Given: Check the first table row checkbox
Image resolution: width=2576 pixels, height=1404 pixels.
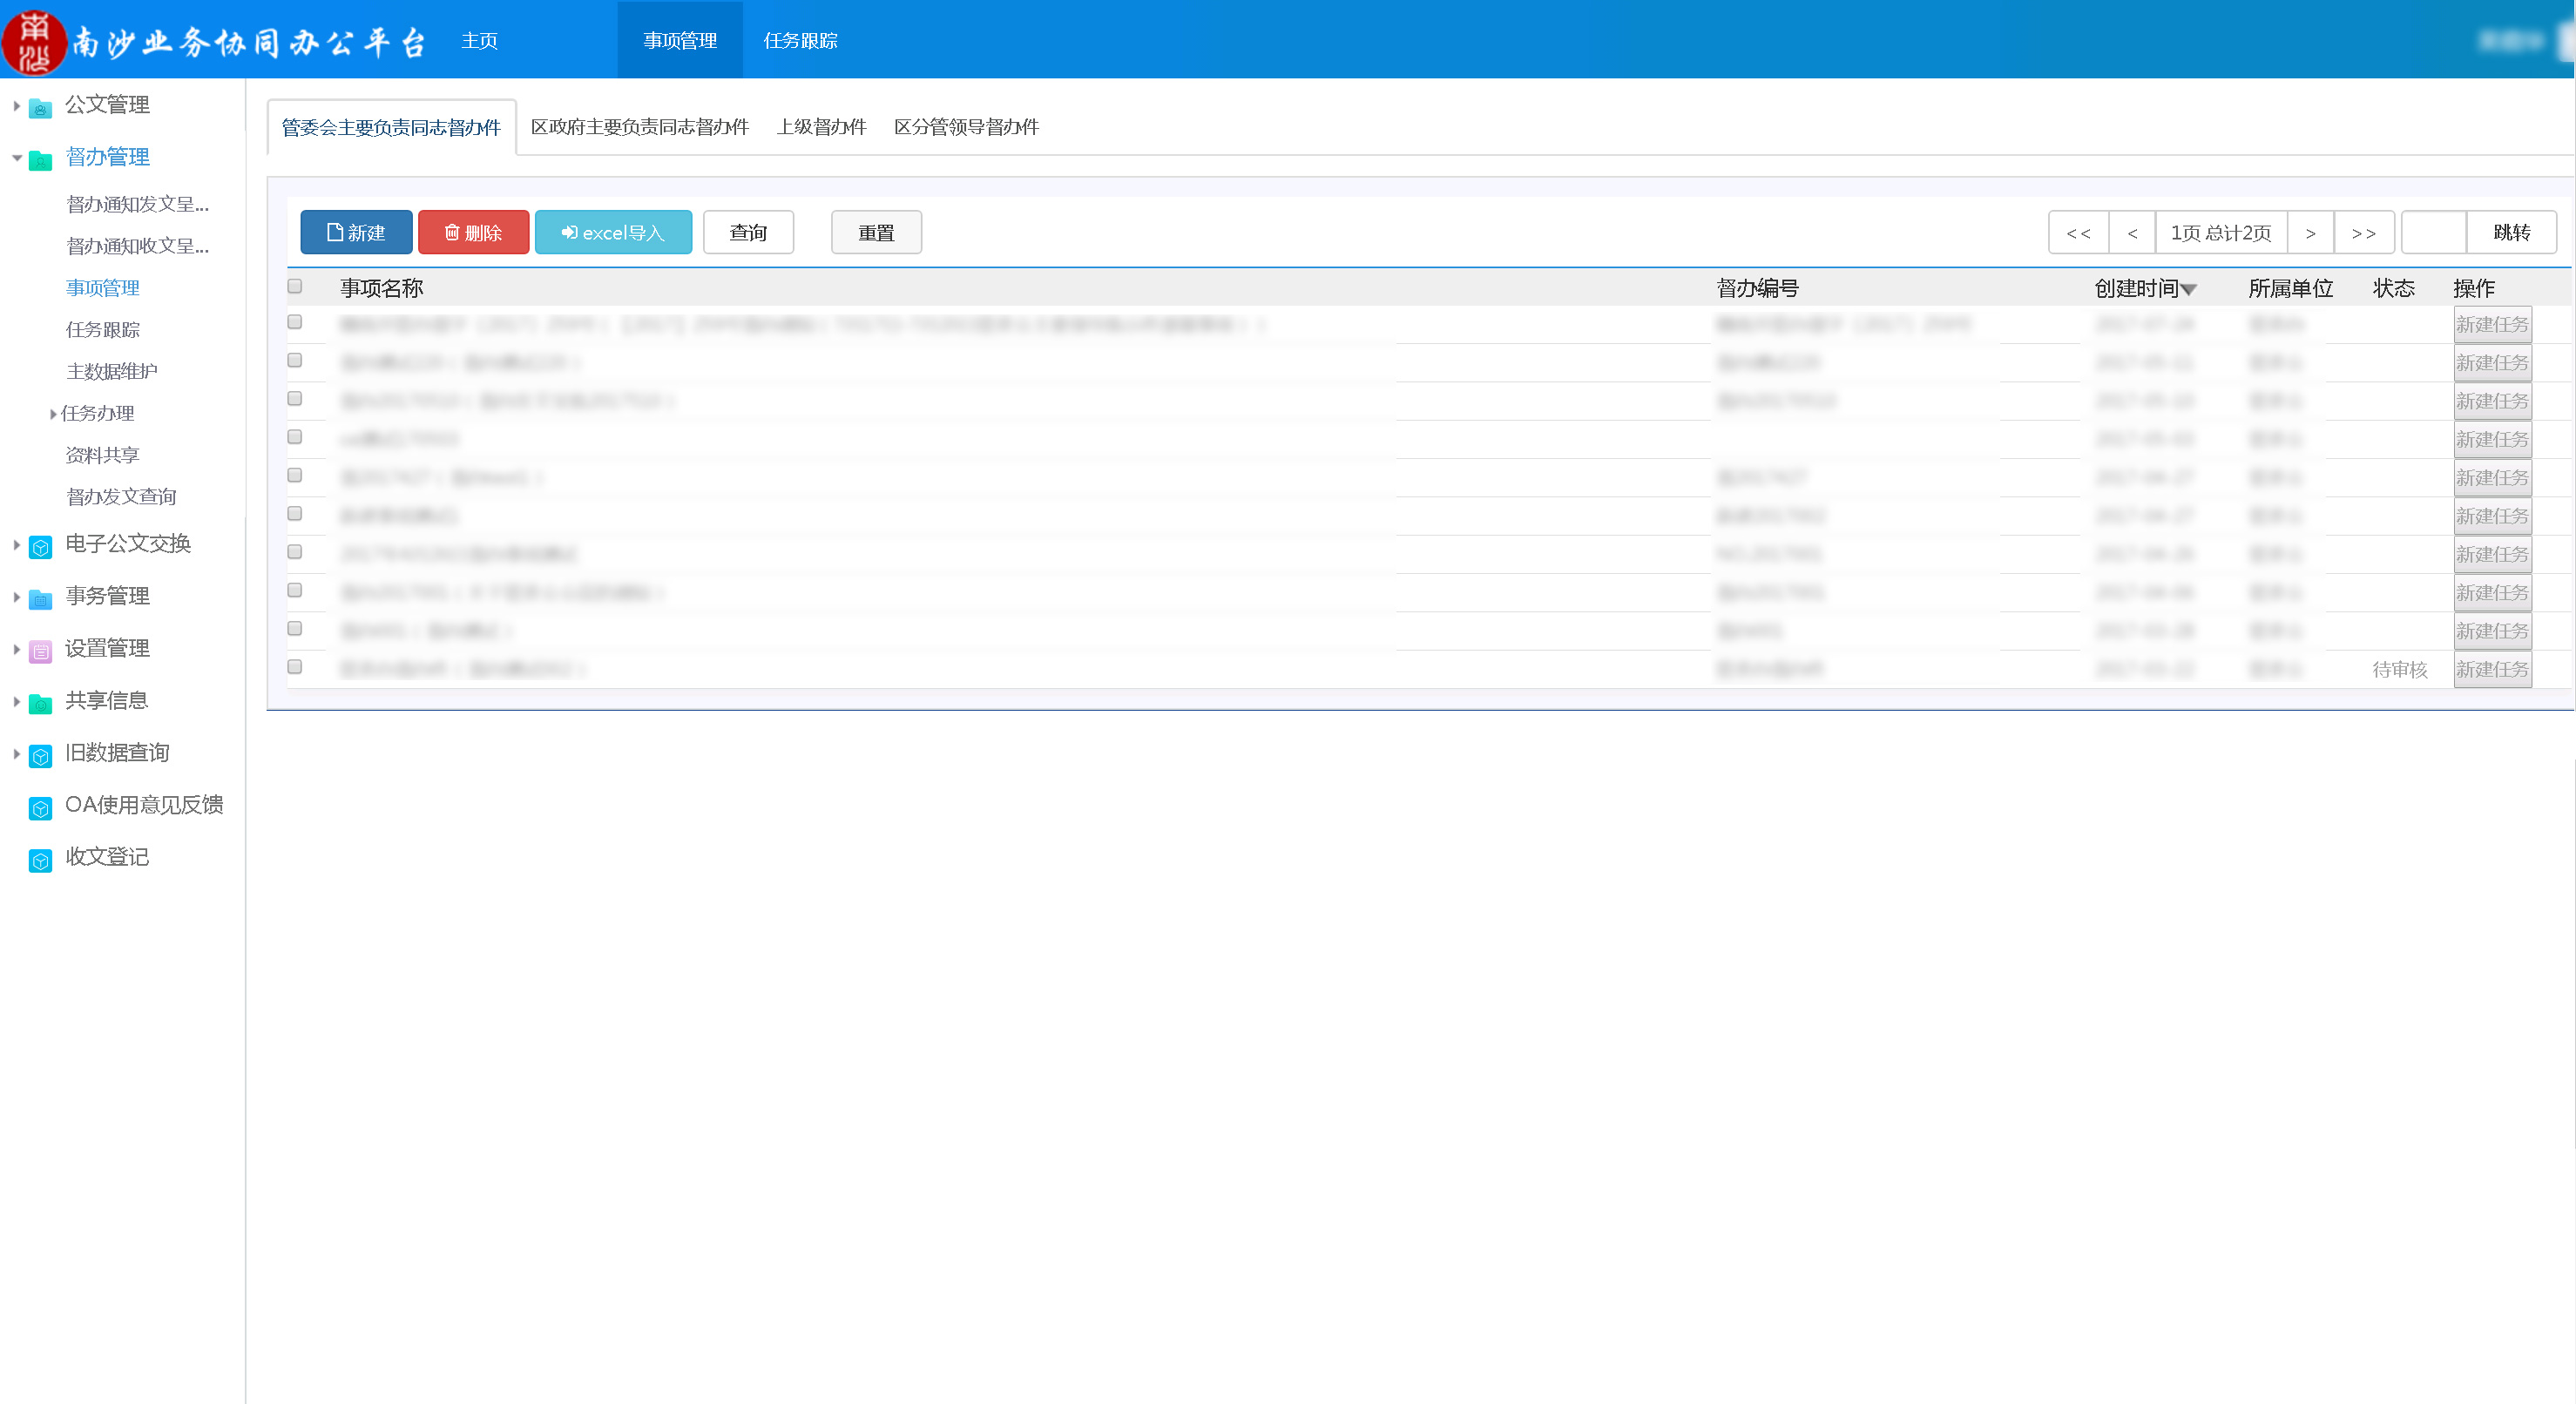Looking at the screenshot, I should (x=294, y=322).
